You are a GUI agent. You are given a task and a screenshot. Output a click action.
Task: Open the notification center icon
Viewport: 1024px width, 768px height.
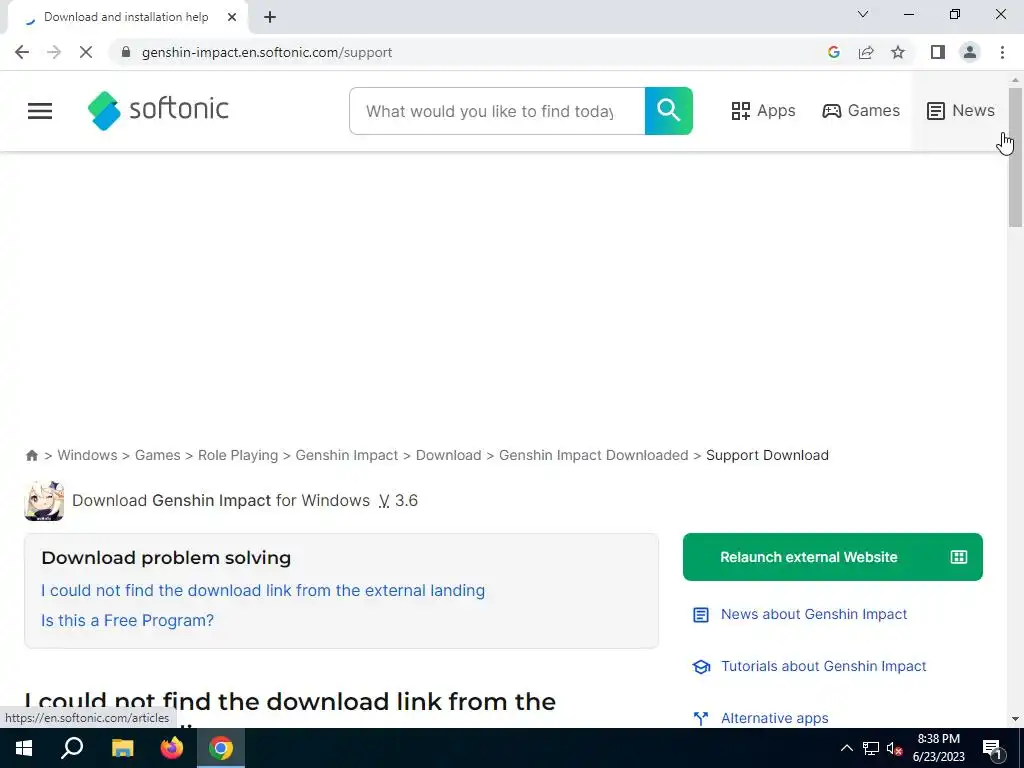(x=993, y=748)
